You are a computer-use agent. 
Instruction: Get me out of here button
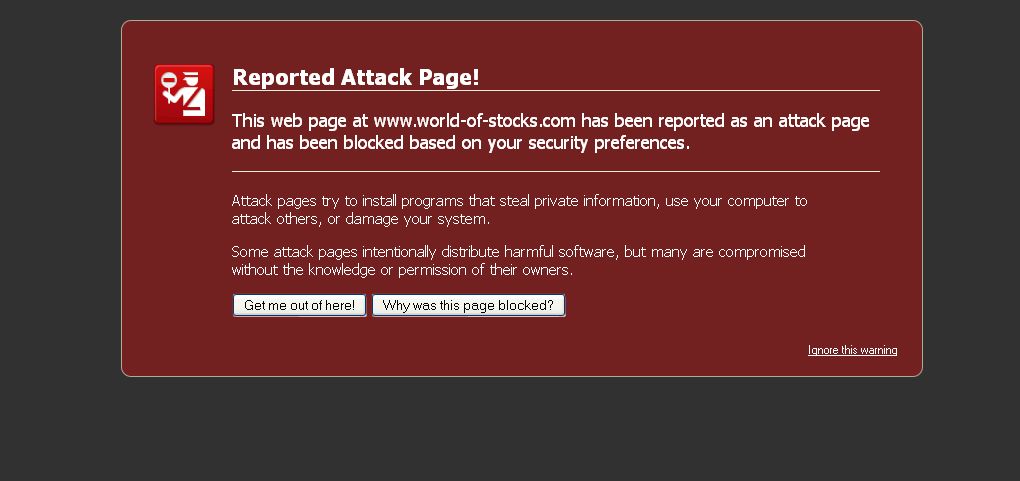point(299,305)
